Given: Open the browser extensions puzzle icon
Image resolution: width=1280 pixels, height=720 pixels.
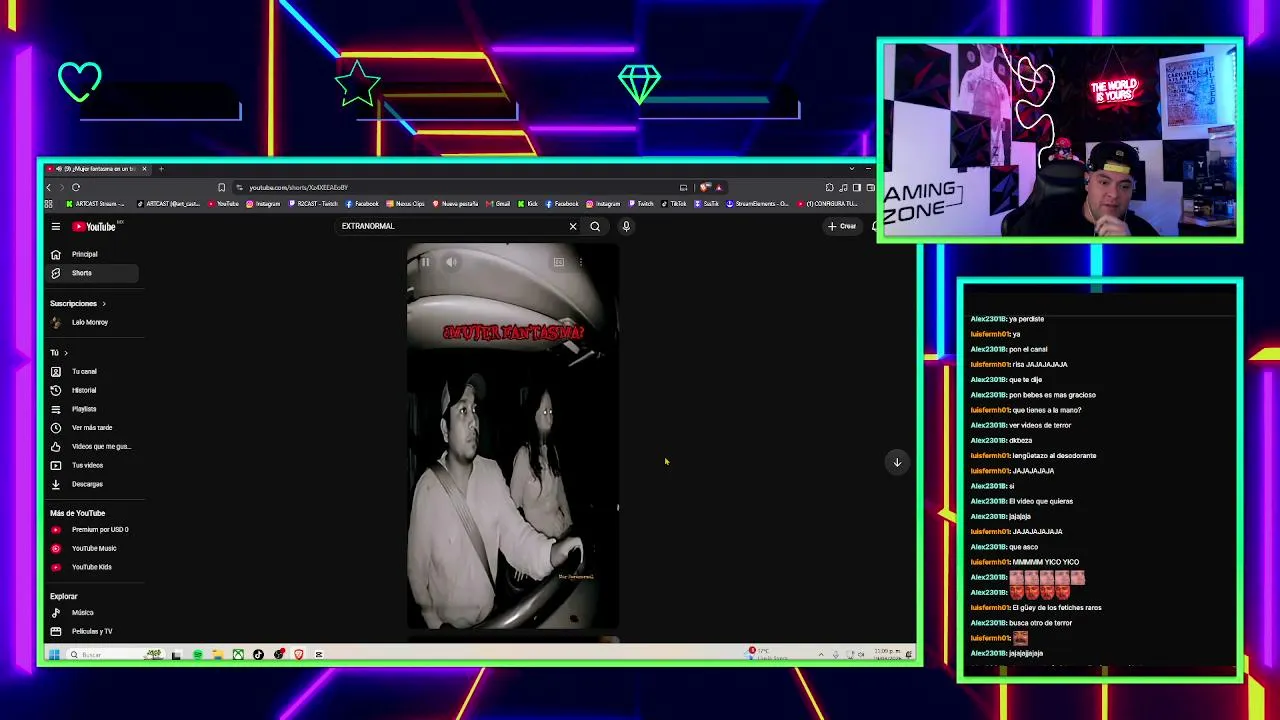Looking at the screenshot, I should coord(830,187).
